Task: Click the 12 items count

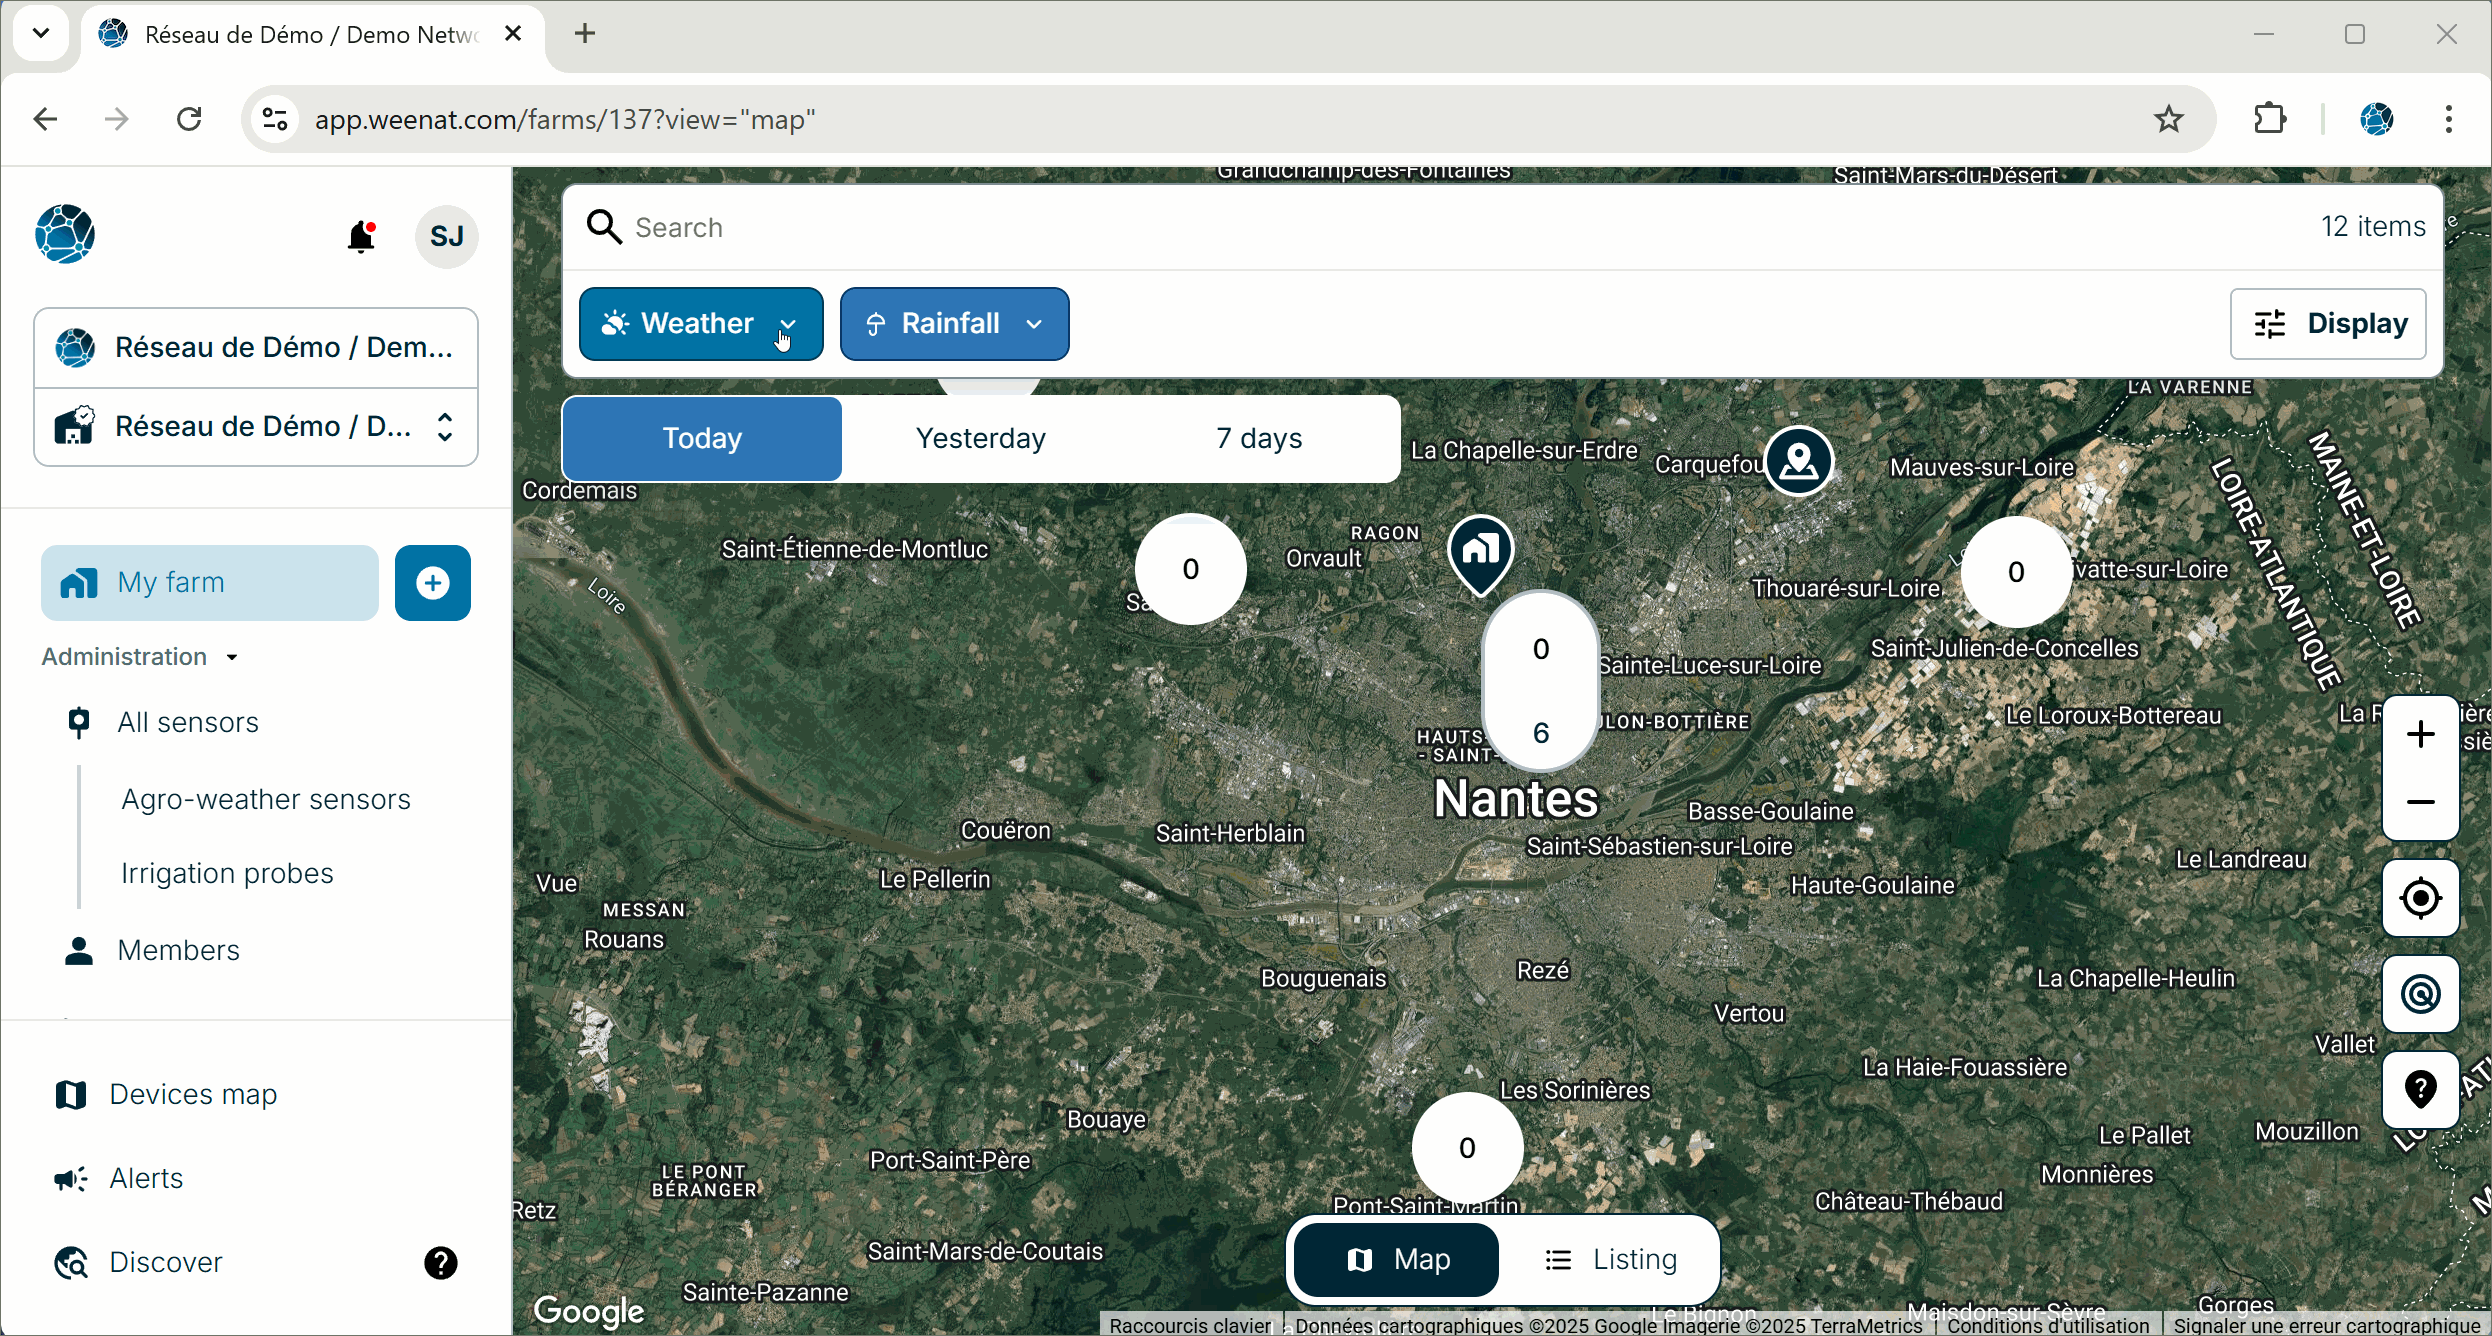Action: pos(2373,227)
